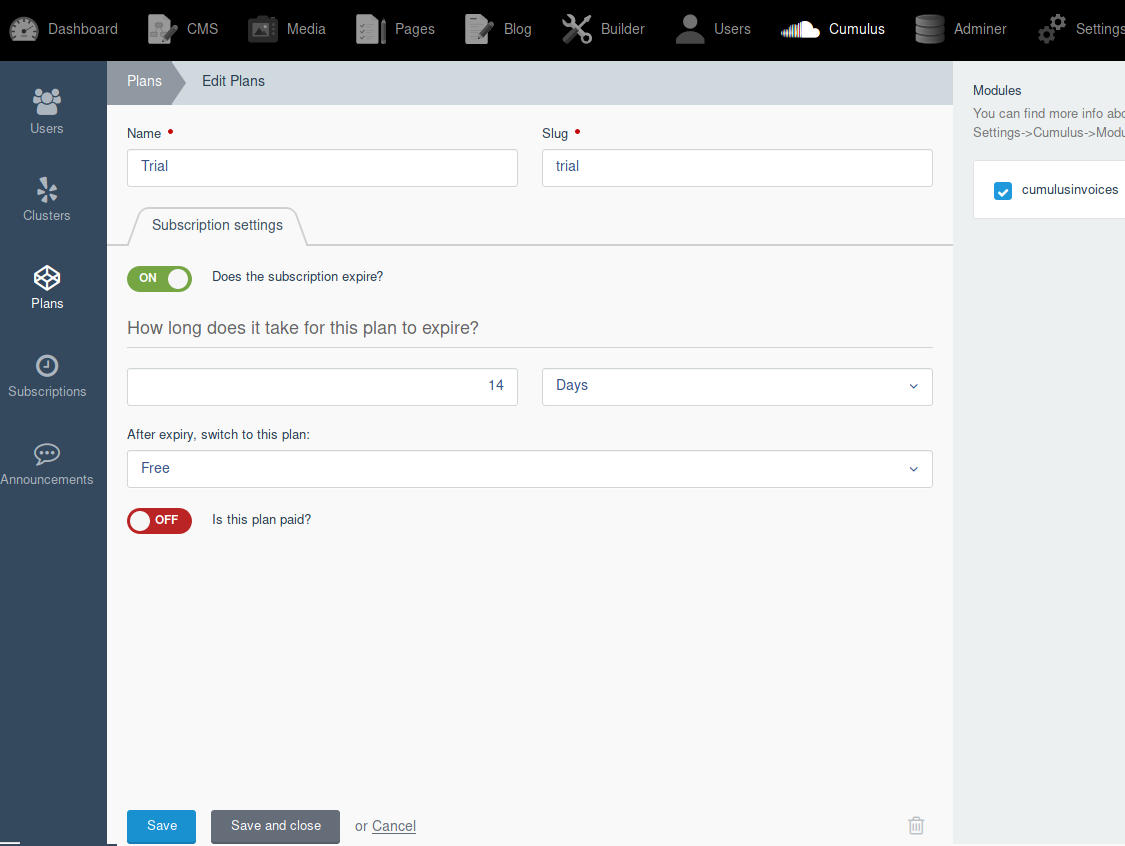Open the Adminer menu label
Image resolution: width=1125 pixels, height=846 pixels.
[980, 29]
